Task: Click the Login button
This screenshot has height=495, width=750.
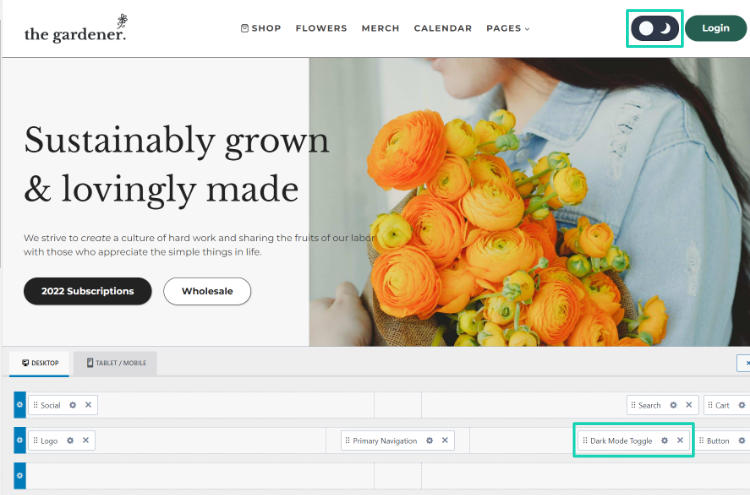Action: coord(715,28)
